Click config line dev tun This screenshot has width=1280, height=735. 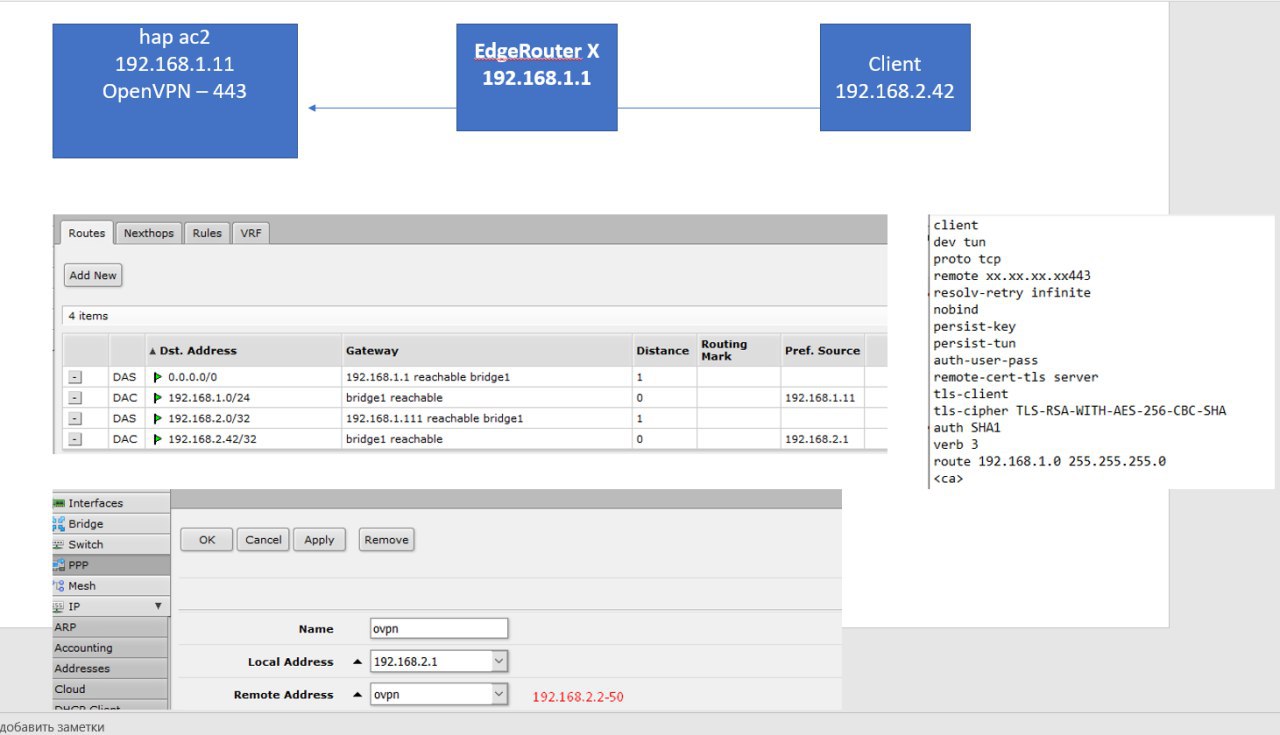[x=959, y=242]
